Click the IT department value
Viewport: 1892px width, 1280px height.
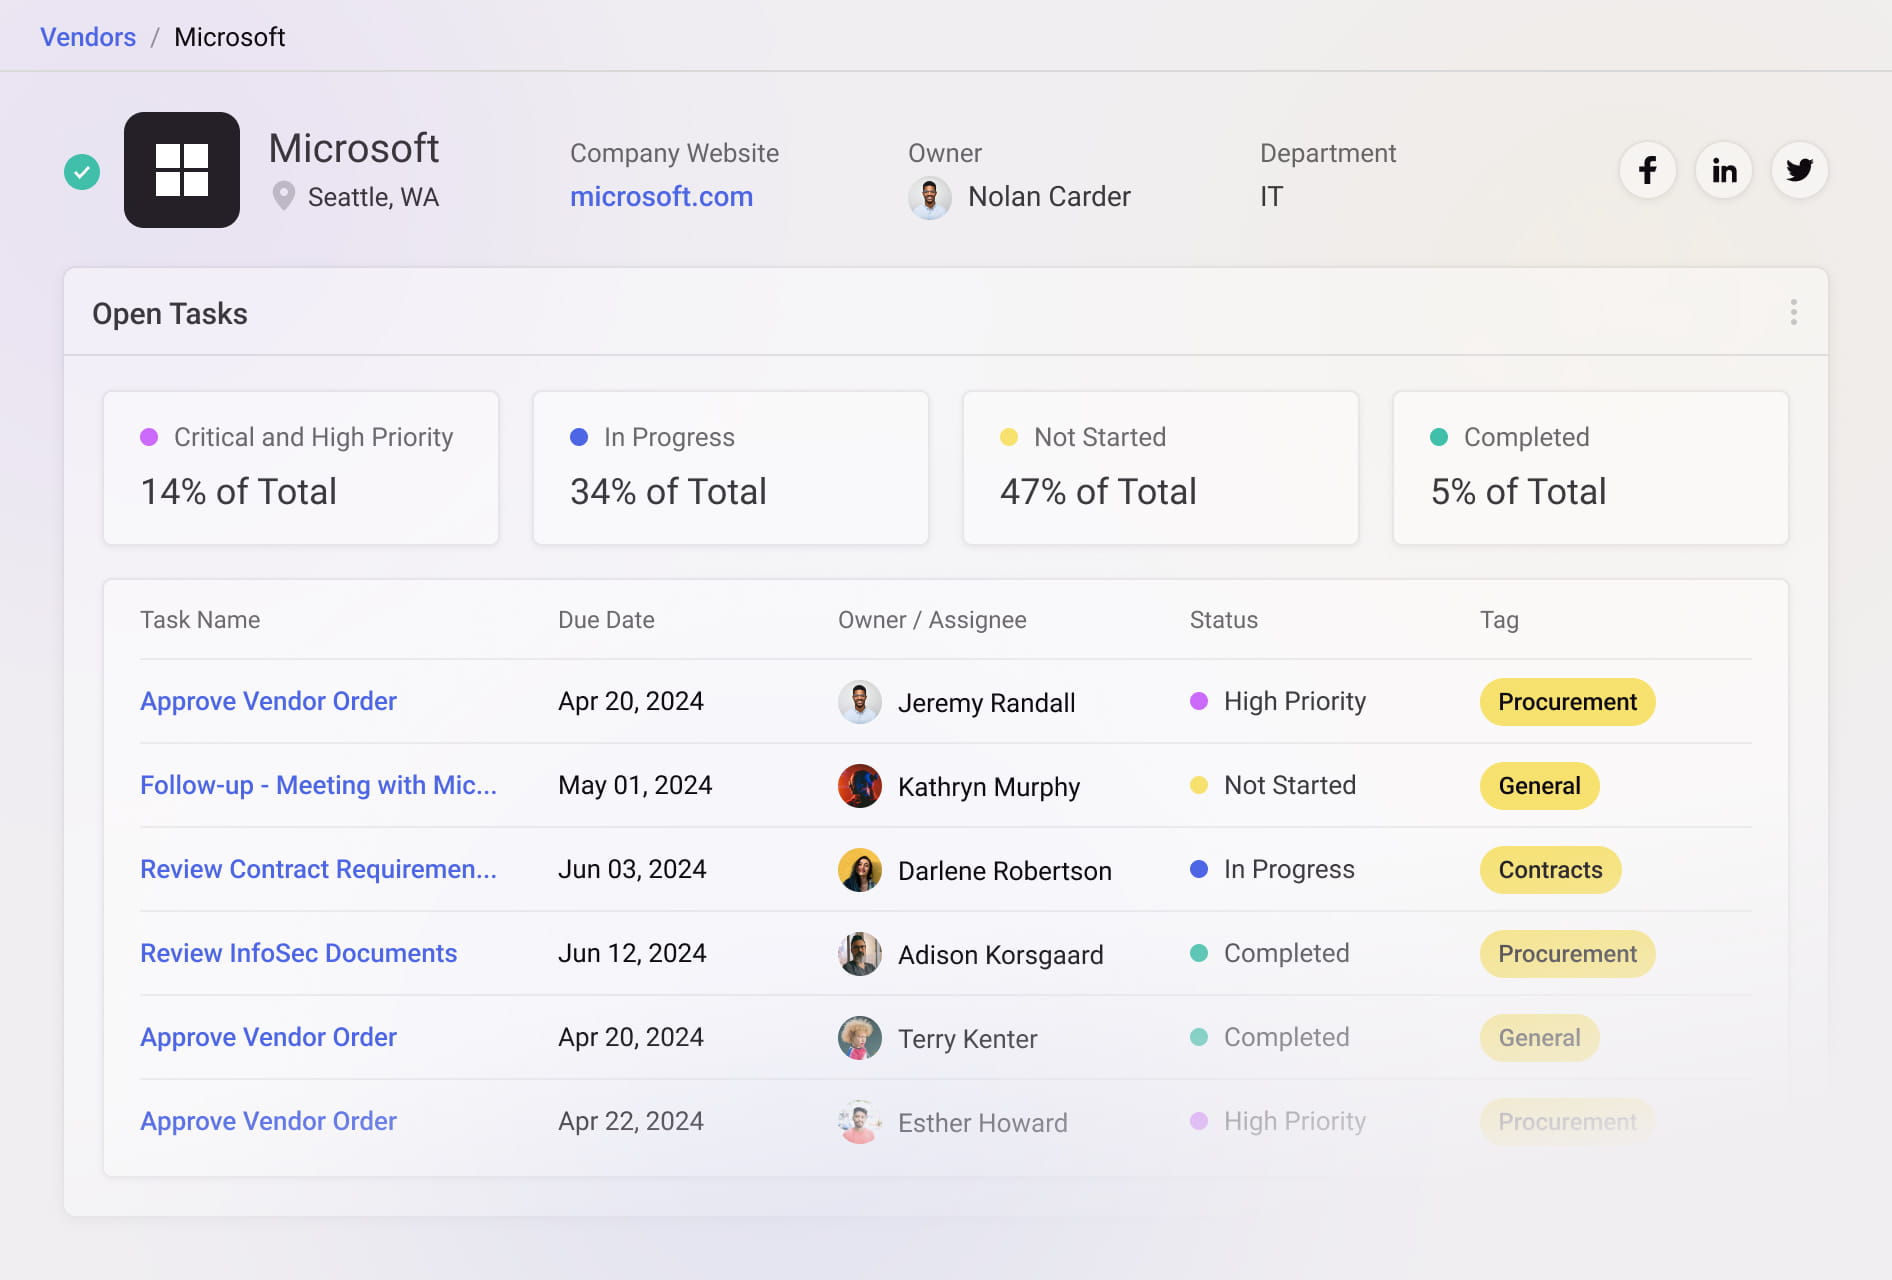(x=1271, y=197)
